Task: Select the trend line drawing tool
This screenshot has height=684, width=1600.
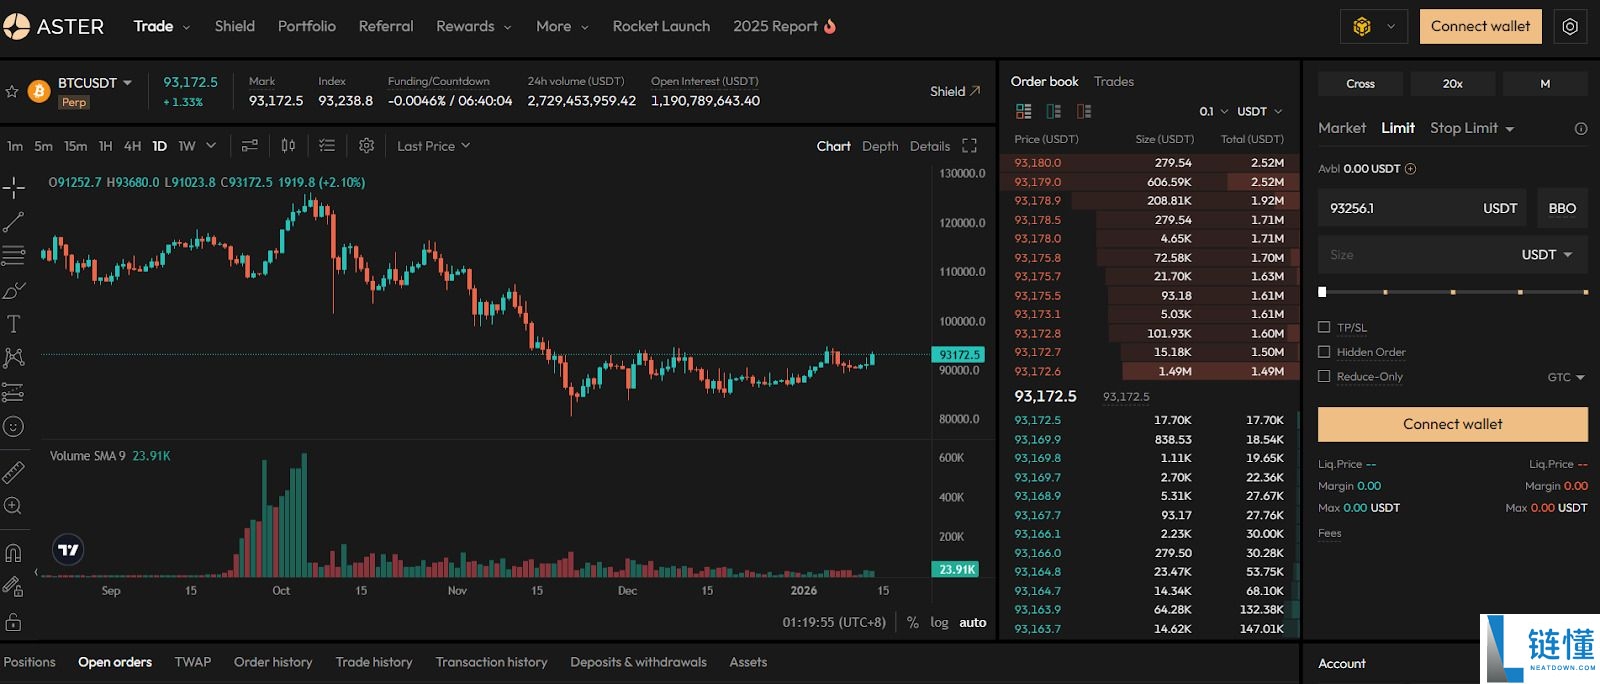Action: pos(14,222)
